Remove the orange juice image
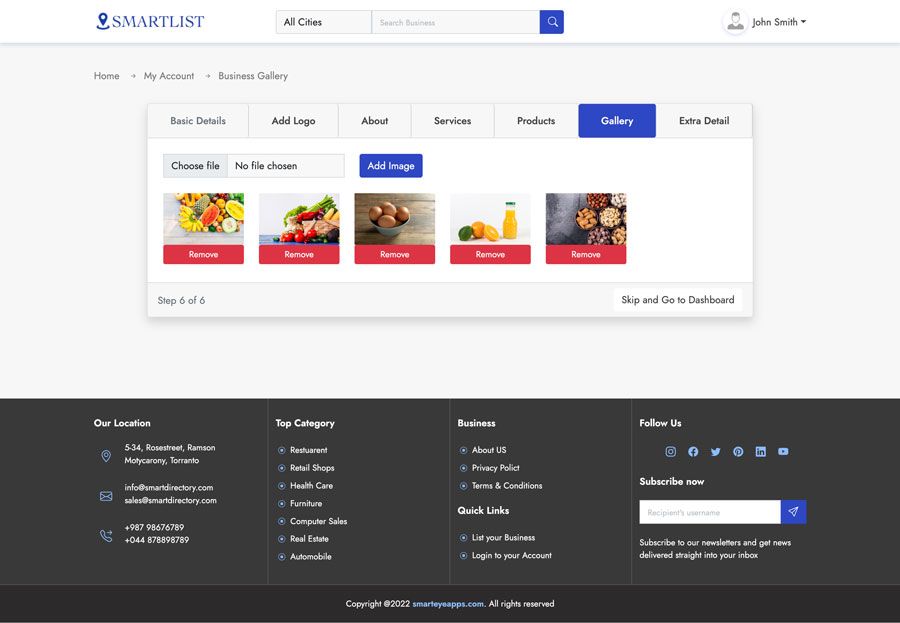 pos(490,254)
